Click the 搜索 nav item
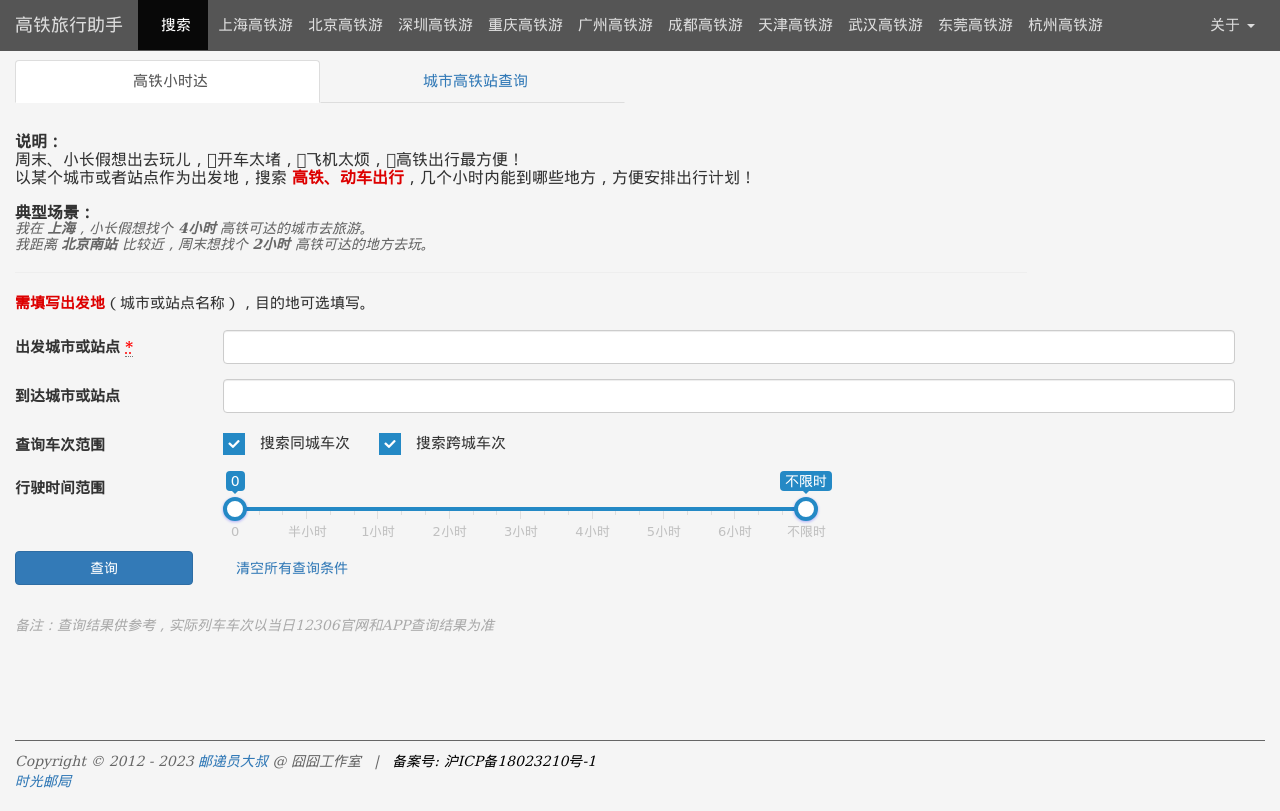Image resolution: width=1280 pixels, height=811 pixels. [172, 24]
